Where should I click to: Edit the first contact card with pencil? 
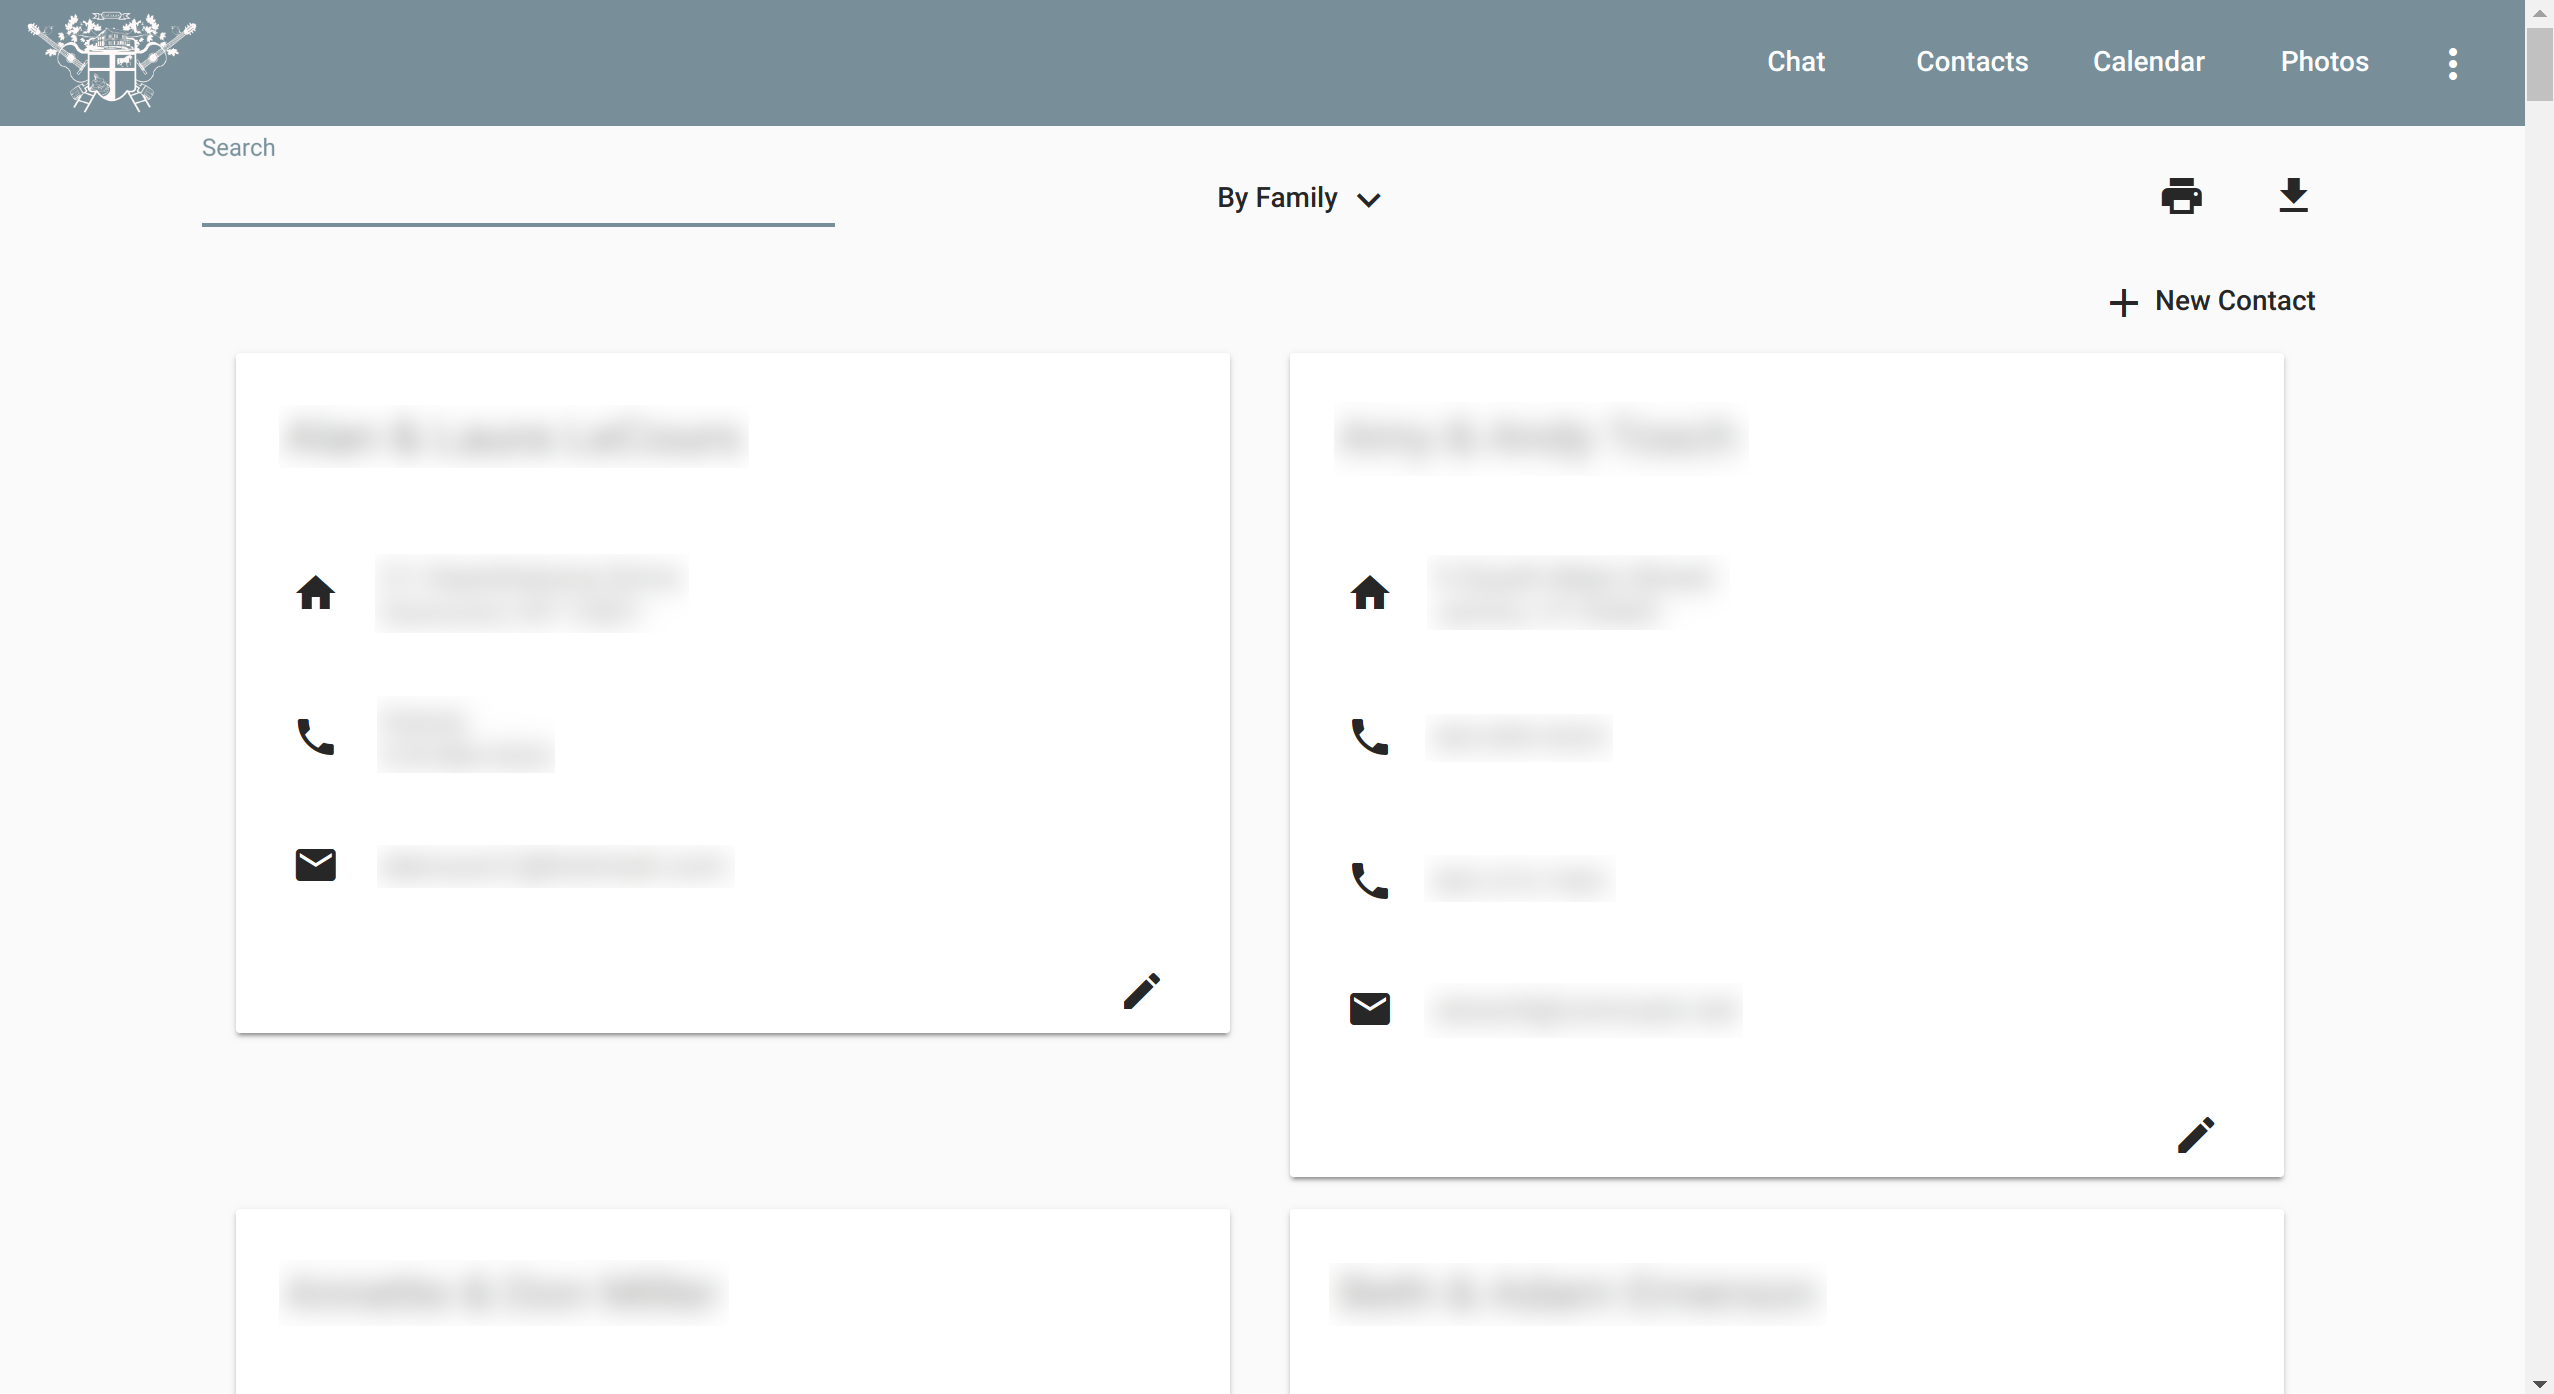pos(1141,991)
